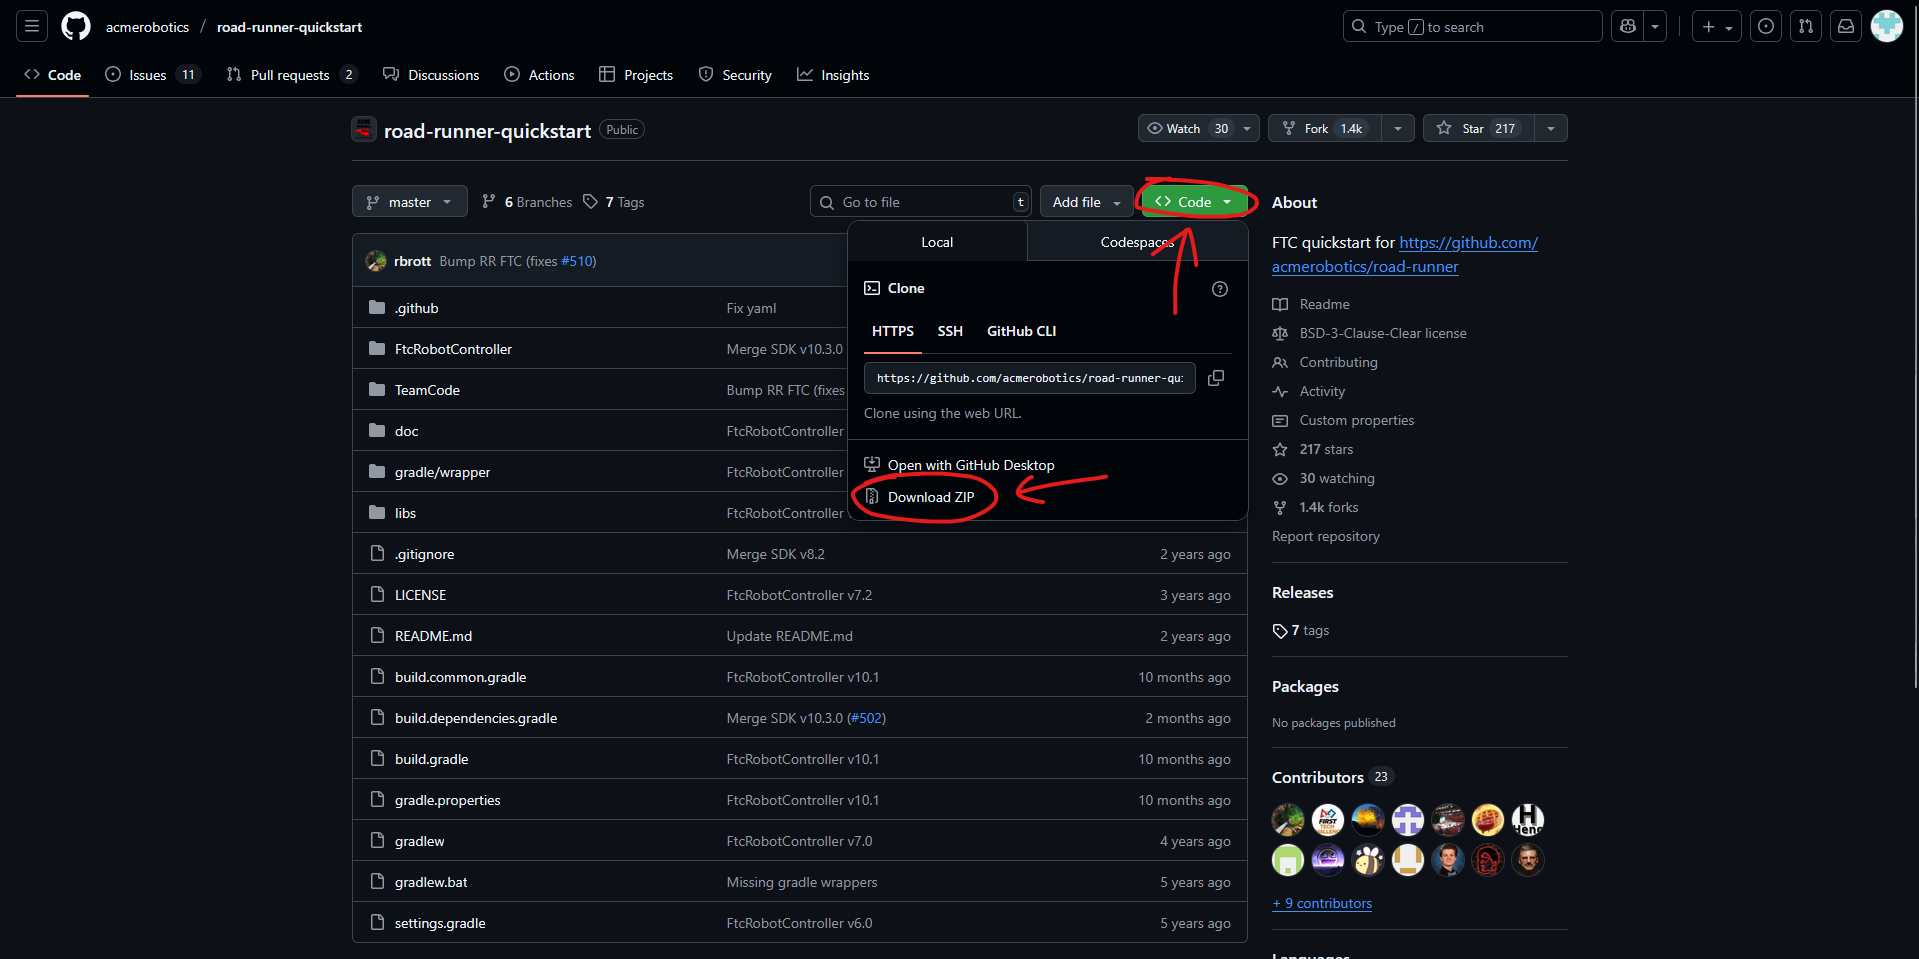This screenshot has height=959, width=1919.
Task: View your pull requests via the header icon
Action: tap(1805, 26)
